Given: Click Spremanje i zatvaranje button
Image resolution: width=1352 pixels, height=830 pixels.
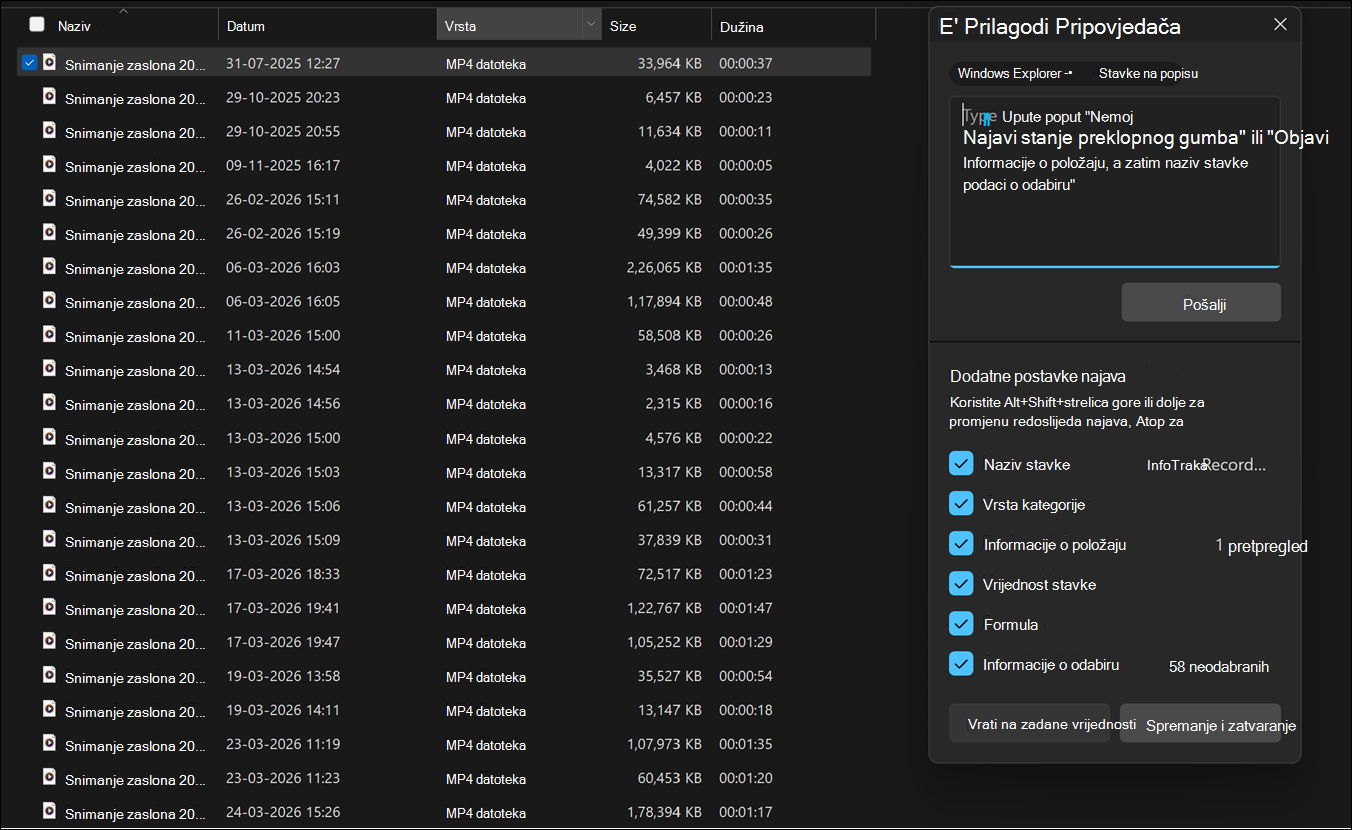Looking at the screenshot, I should (x=1200, y=723).
